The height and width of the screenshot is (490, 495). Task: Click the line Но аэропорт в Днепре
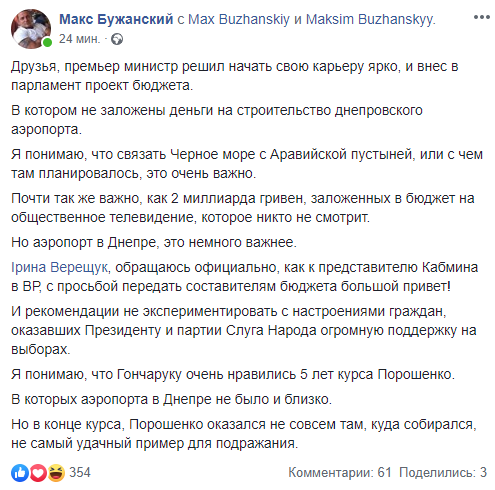tap(154, 242)
